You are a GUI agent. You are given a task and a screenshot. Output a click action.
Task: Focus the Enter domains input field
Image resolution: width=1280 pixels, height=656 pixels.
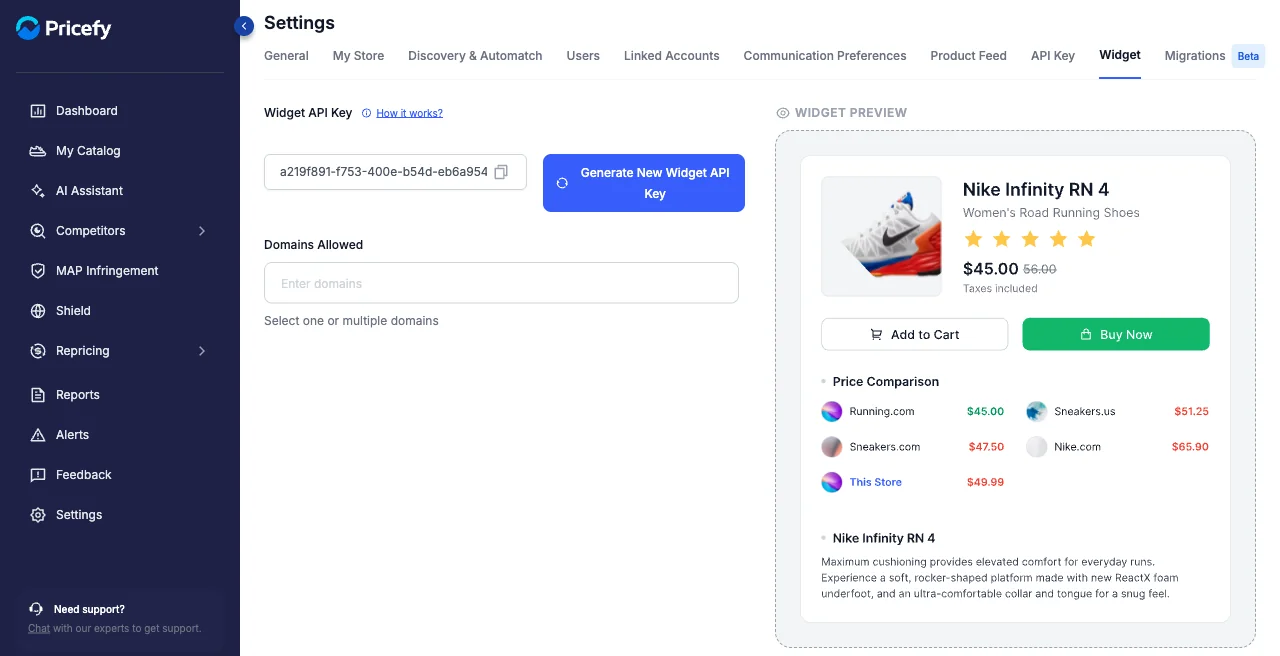(501, 283)
